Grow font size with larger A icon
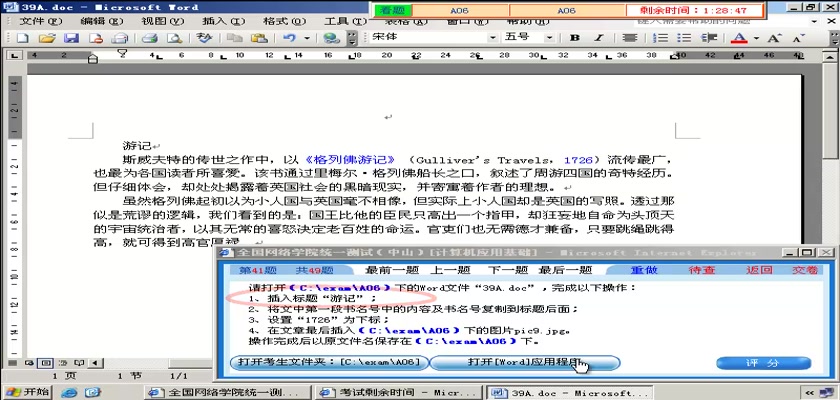Viewport: 840px width, 400px height. point(775,38)
